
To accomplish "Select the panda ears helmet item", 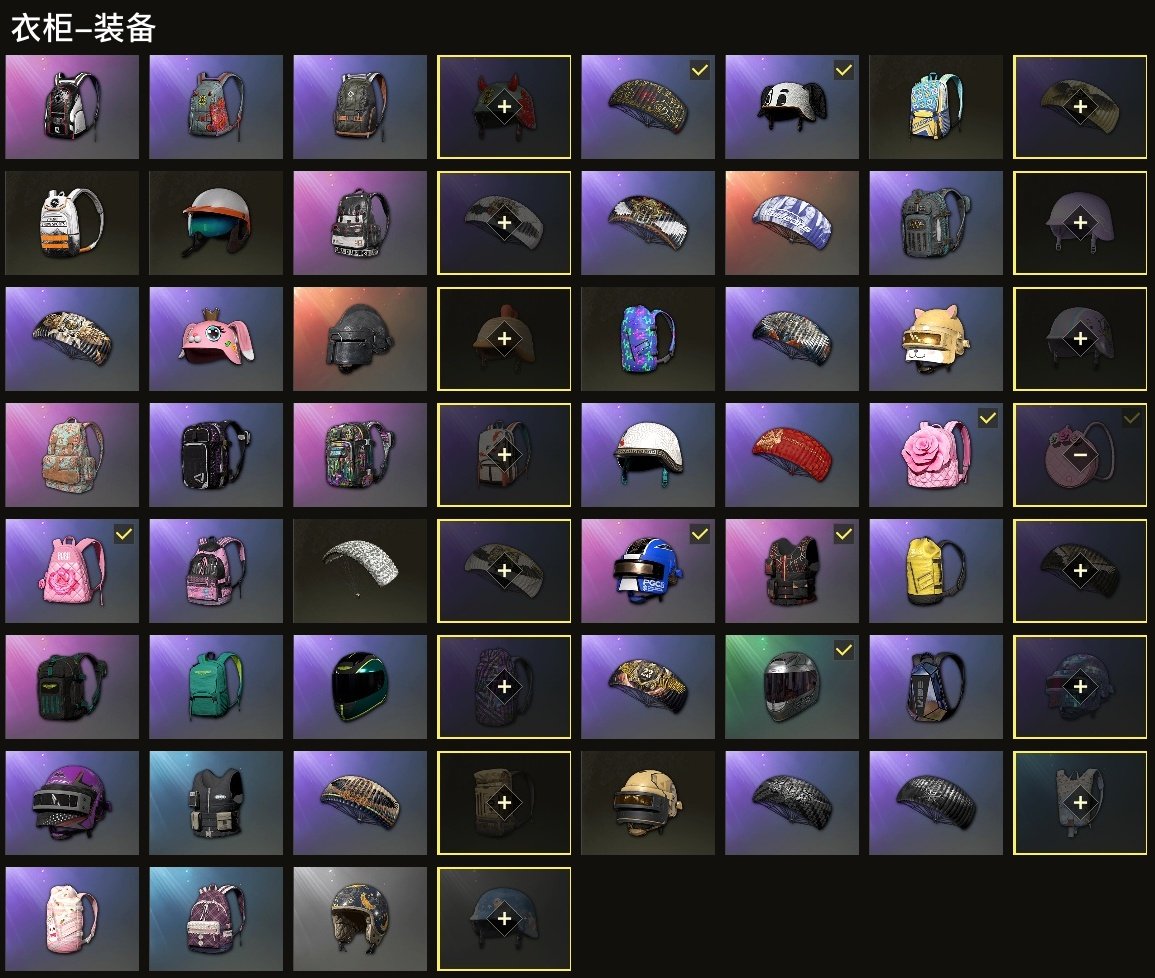I will (792, 107).
